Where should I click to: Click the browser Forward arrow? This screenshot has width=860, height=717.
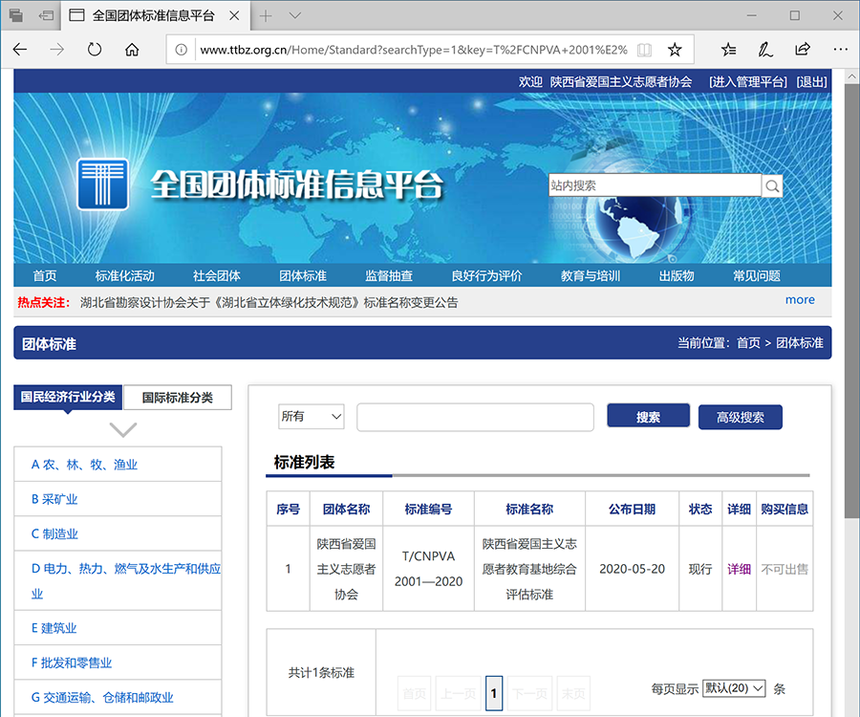[x=57, y=50]
